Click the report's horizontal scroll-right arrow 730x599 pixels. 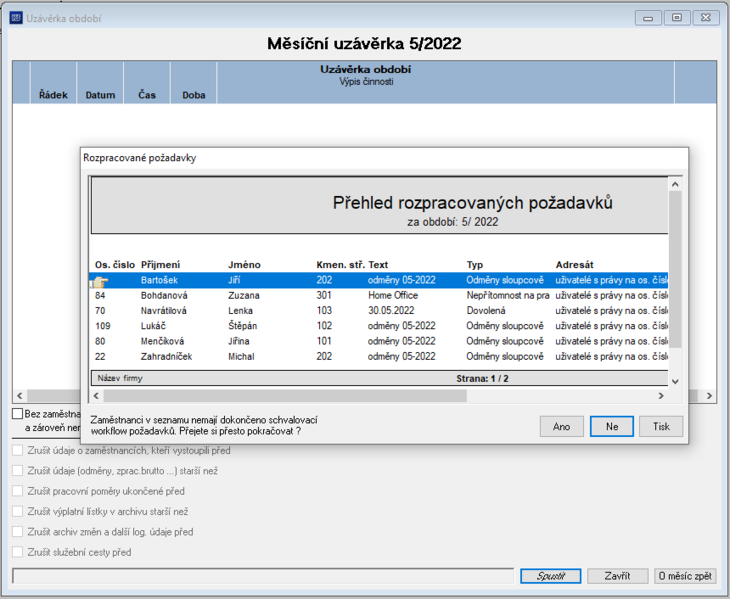coord(661,396)
